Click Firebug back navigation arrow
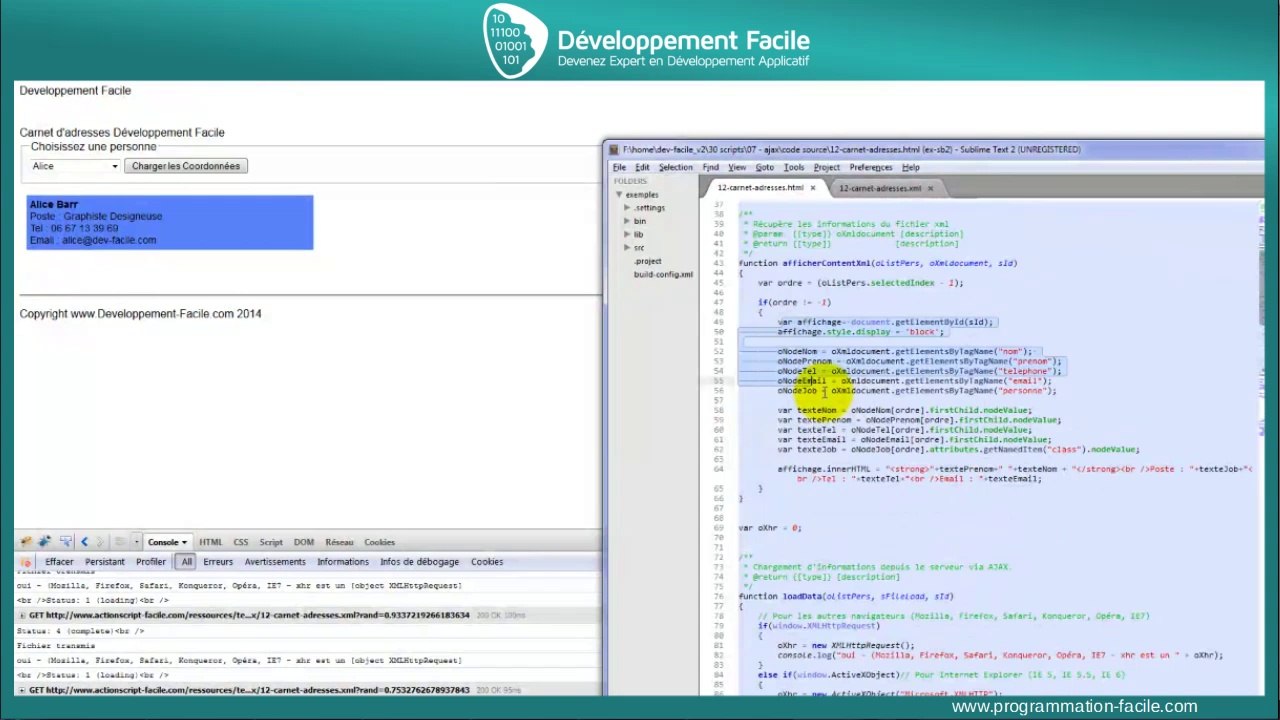This screenshot has width=1280, height=720. [x=84, y=542]
